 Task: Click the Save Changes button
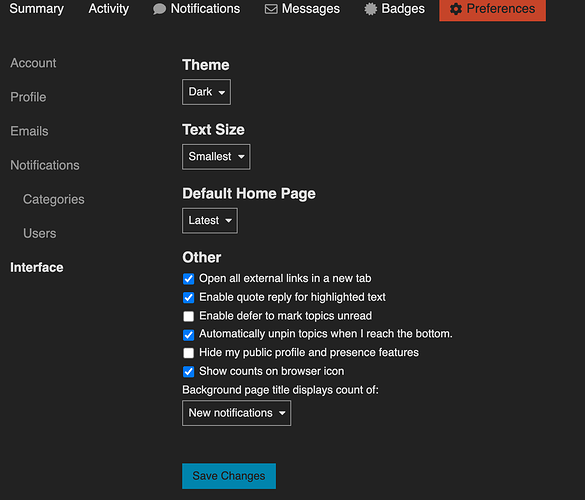tap(229, 476)
